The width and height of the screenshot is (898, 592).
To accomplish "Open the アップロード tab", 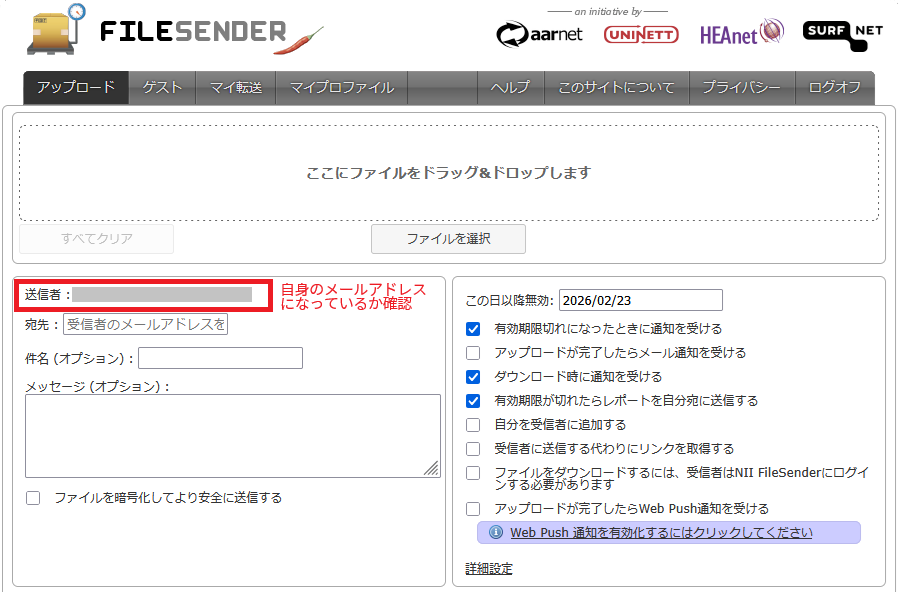I will click(x=76, y=88).
